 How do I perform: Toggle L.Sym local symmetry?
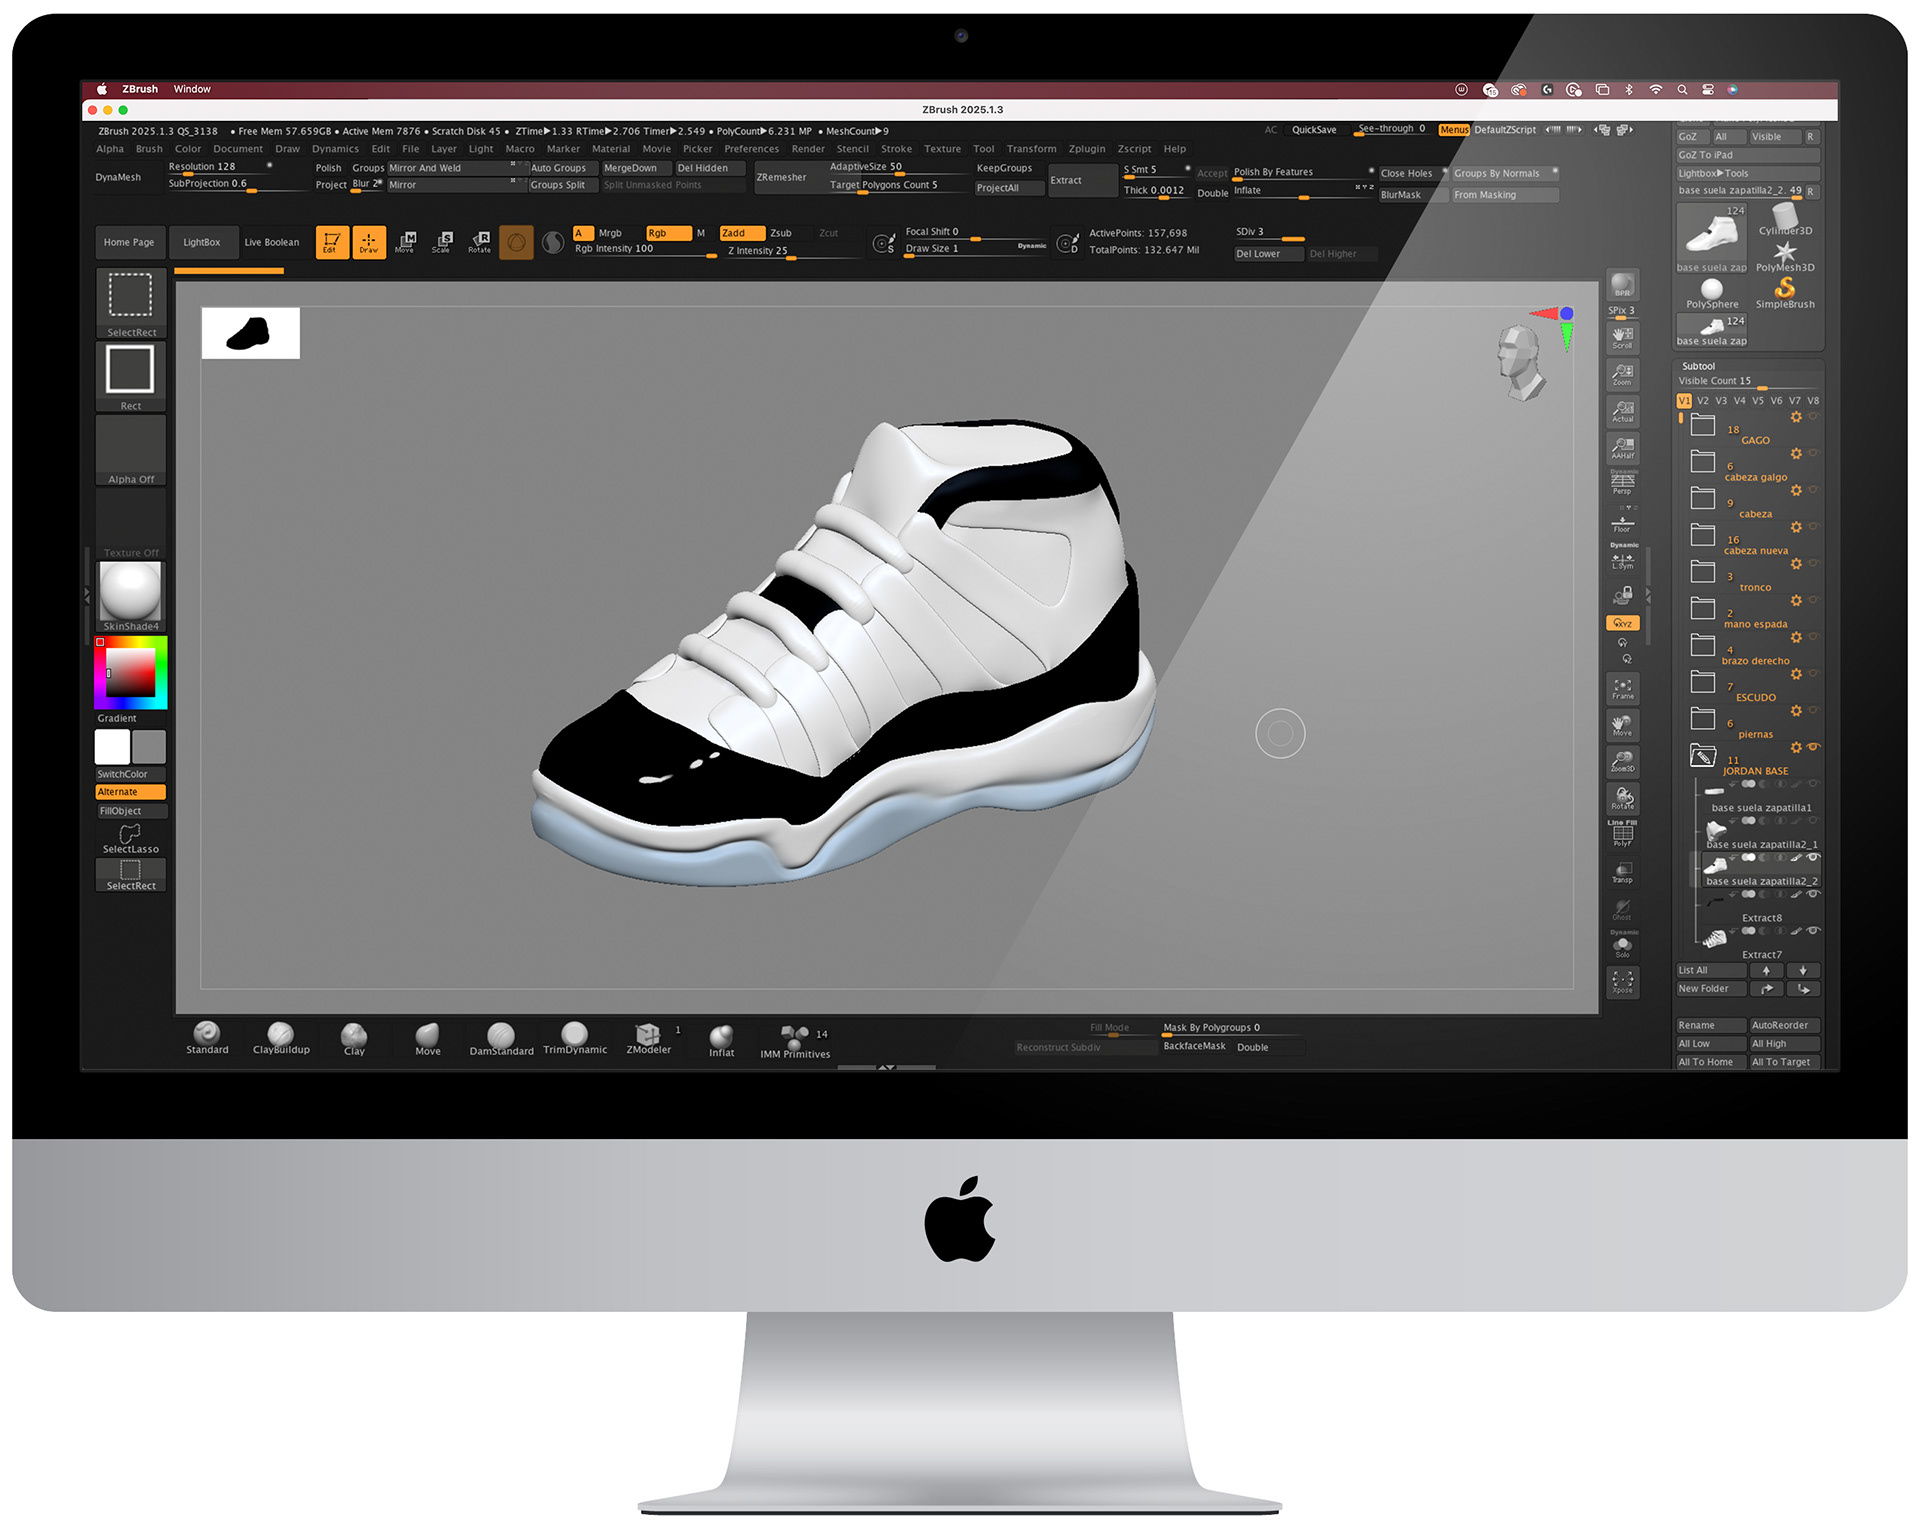(x=1622, y=559)
